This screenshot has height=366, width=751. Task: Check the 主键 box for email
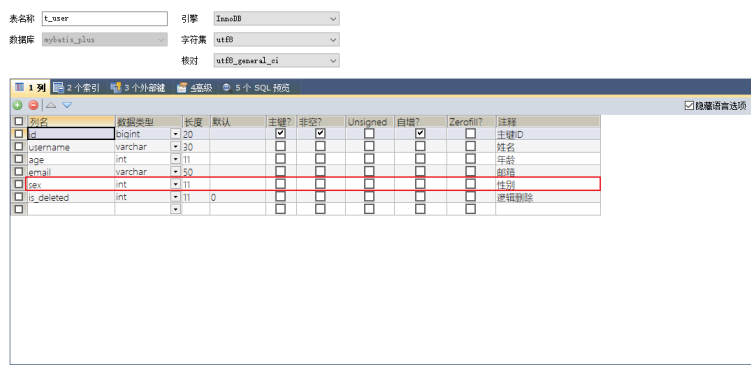[x=281, y=171]
